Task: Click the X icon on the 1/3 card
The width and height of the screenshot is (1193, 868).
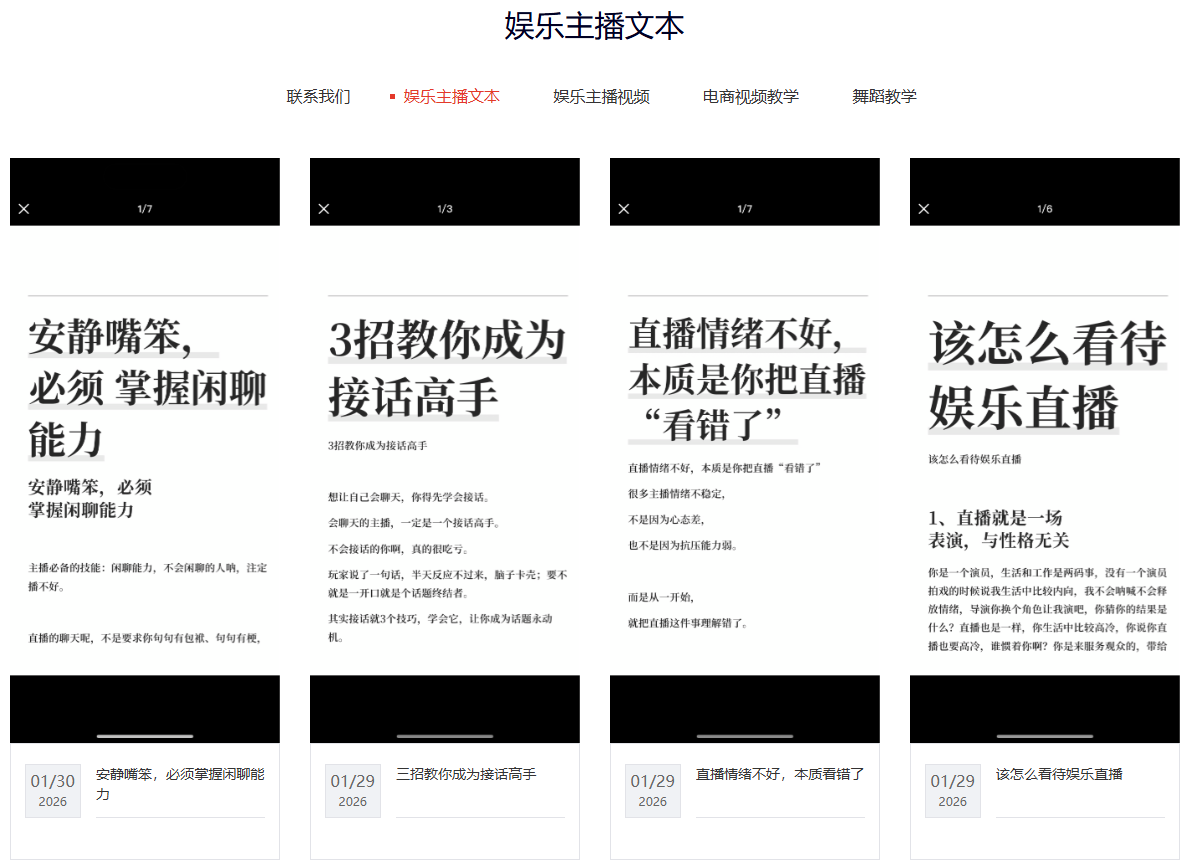Action: point(324,209)
